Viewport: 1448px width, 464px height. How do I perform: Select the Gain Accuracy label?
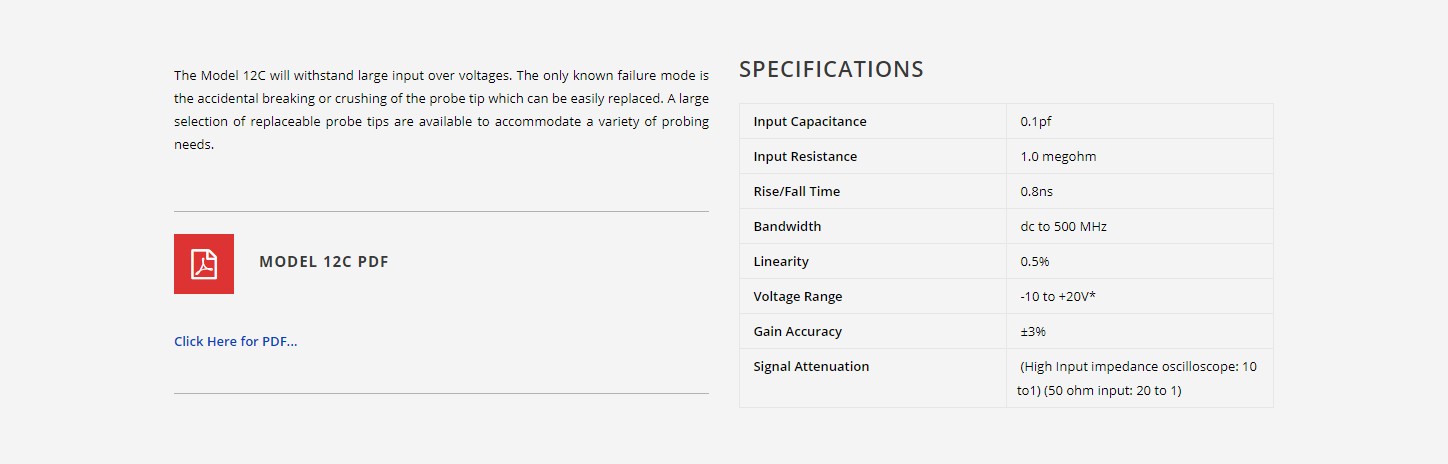click(x=798, y=331)
